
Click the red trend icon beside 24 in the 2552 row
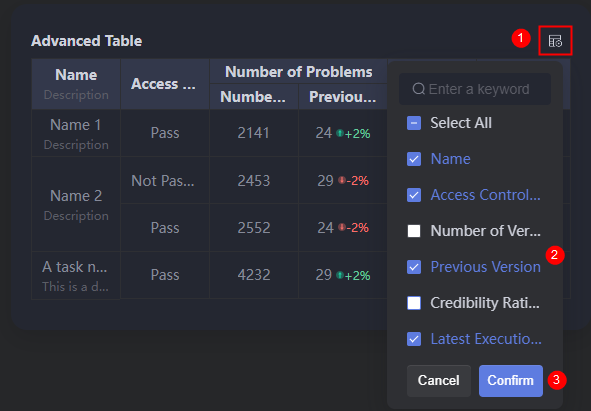pos(341,227)
